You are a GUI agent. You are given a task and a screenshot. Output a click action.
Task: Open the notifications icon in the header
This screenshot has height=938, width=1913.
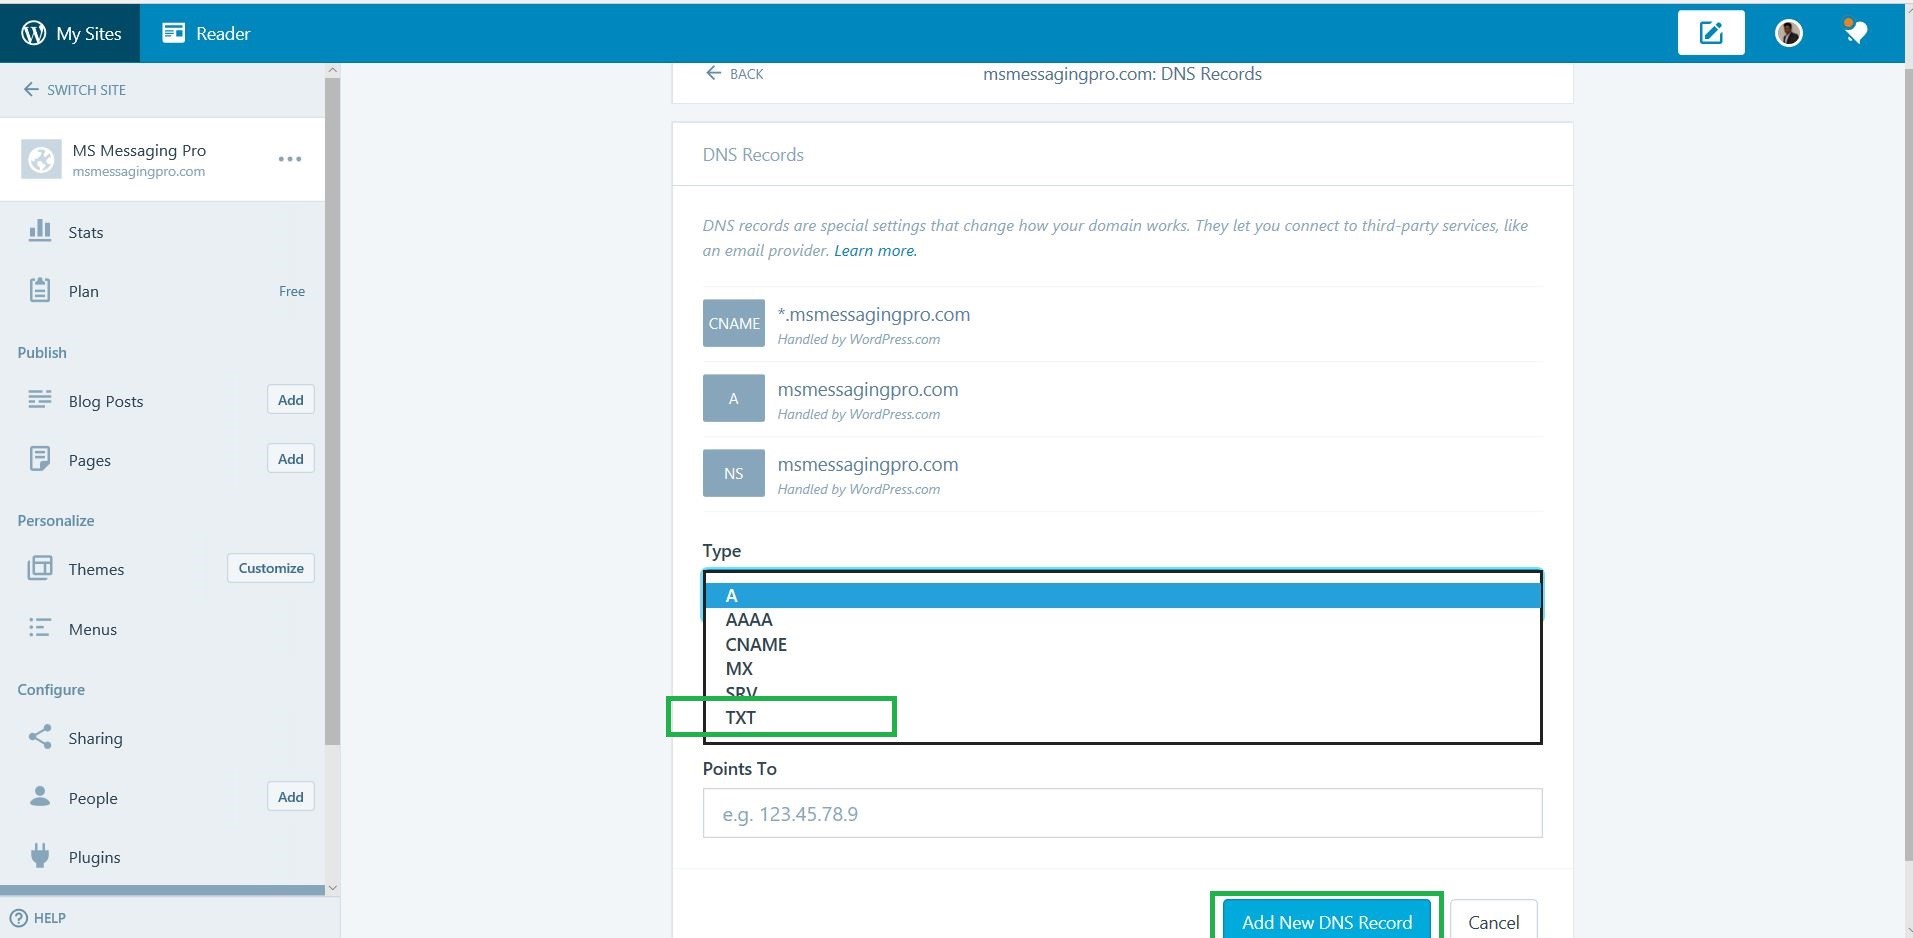click(1855, 33)
